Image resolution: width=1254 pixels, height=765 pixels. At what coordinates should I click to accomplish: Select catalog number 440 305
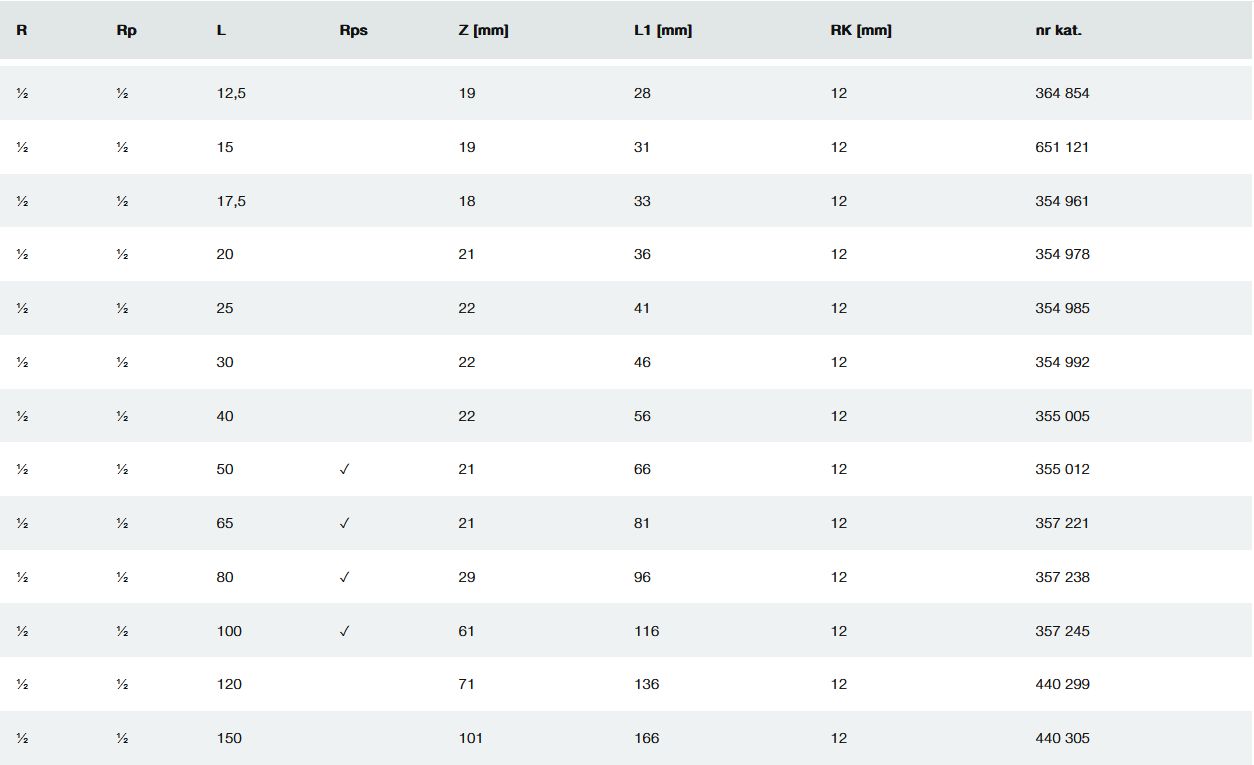coord(1062,738)
